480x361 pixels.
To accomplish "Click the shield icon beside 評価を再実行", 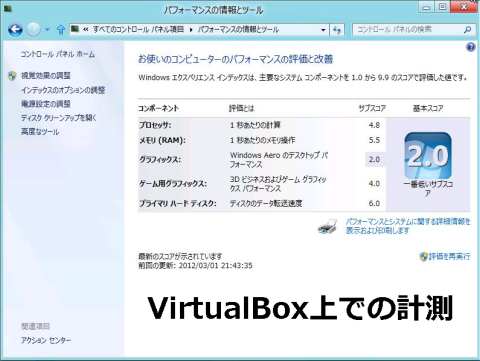I will (423, 256).
